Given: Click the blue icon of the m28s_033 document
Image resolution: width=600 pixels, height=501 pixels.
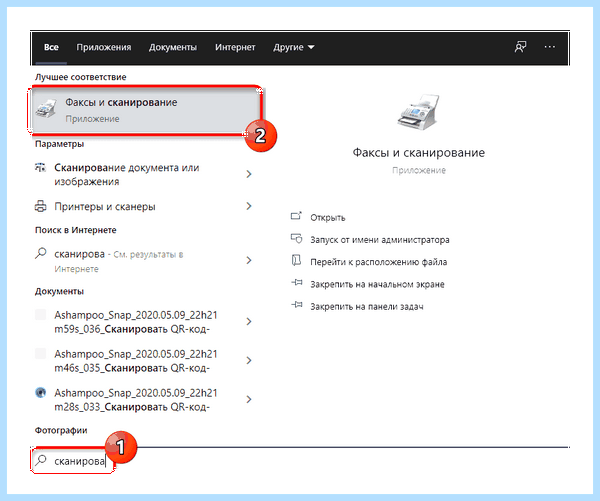Looking at the screenshot, I should point(41,393).
